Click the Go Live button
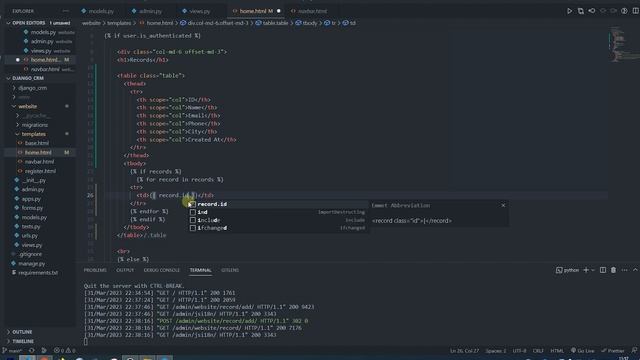 pos(582,351)
